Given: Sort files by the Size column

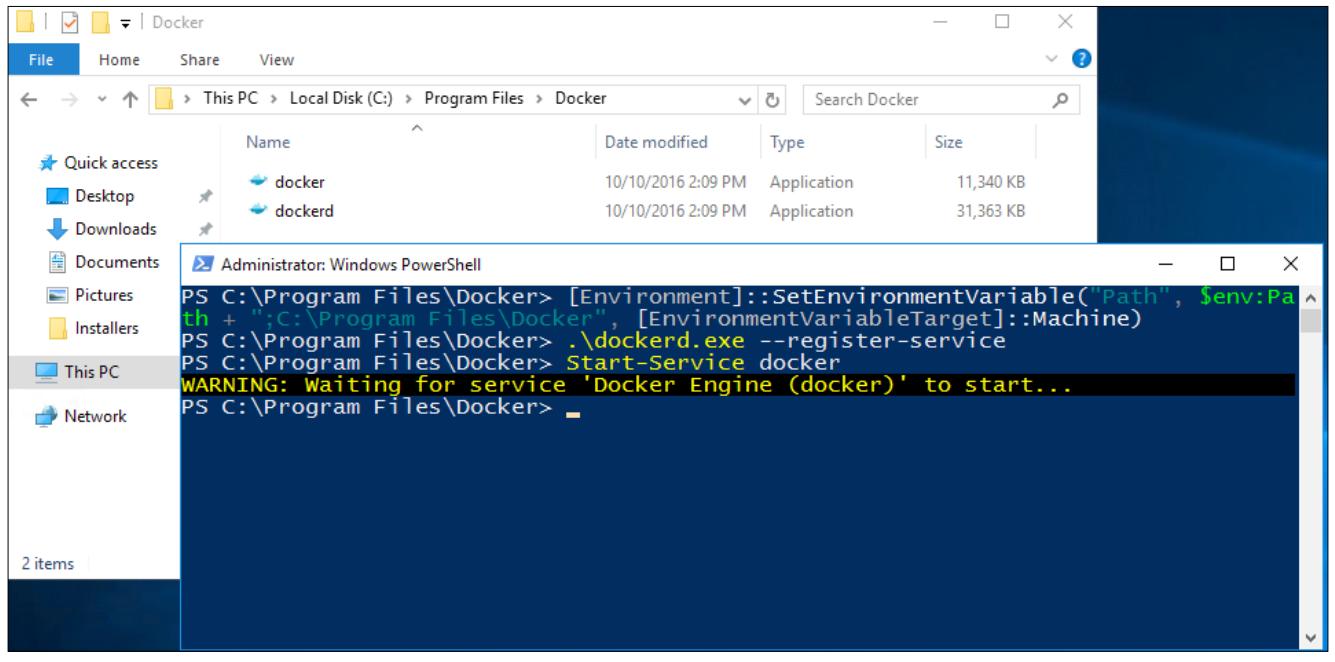Looking at the screenshot, I should (949, 143).
